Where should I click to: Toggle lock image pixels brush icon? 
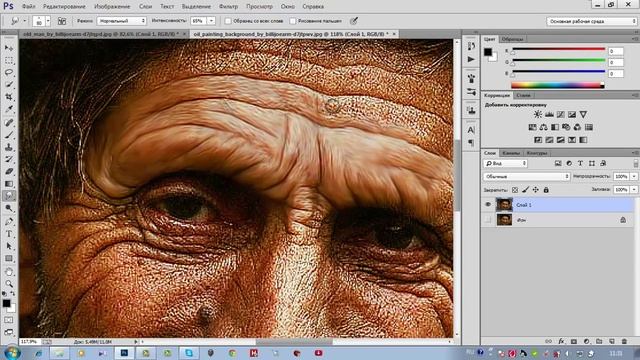pyautogui.click(x=525, y=190)
